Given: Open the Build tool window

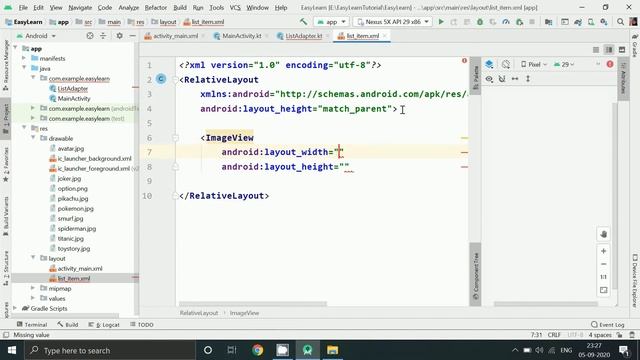Looking at the screenshot, I should [x=68, y=324].
